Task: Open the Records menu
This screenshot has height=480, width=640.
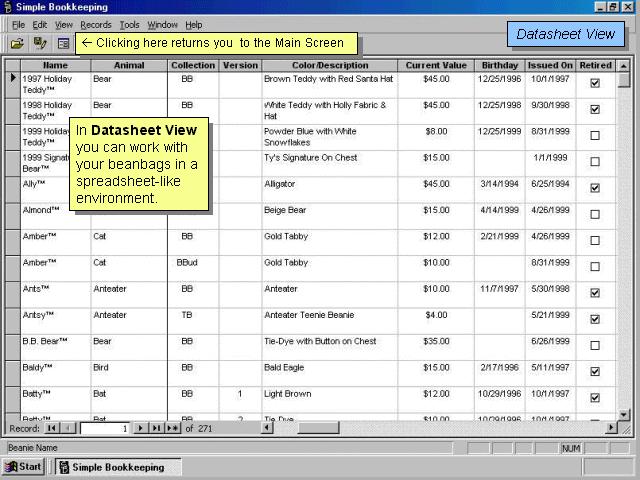Action: (96, 24)
